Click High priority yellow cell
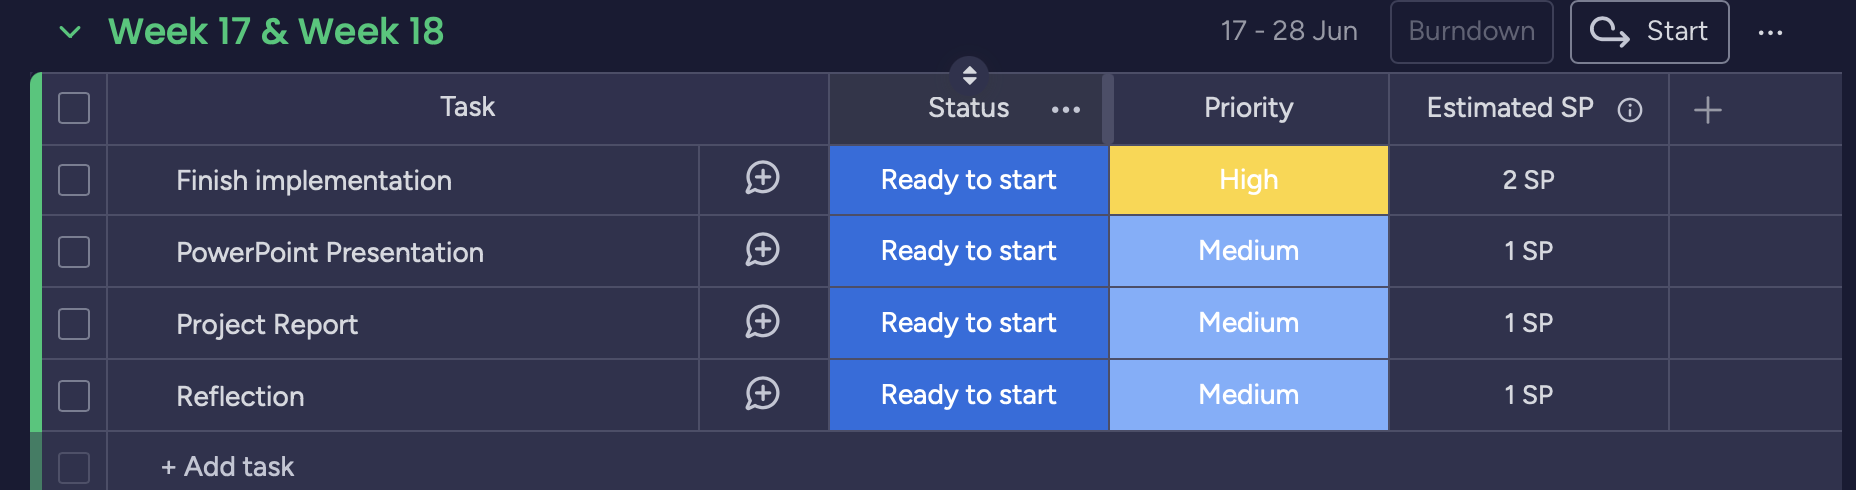This screenshot has height=490, width=1856. [1248, 180]
